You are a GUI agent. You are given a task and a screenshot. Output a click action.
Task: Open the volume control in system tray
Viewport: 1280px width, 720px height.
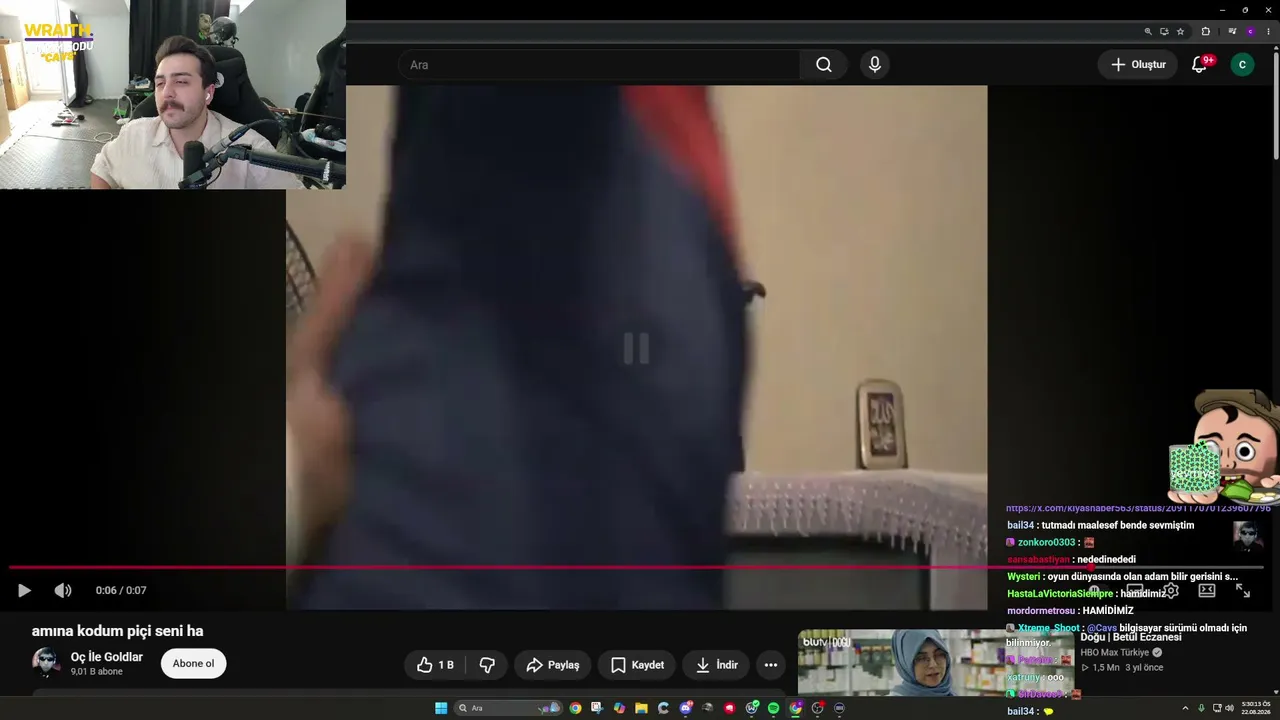coord(1230,708)
